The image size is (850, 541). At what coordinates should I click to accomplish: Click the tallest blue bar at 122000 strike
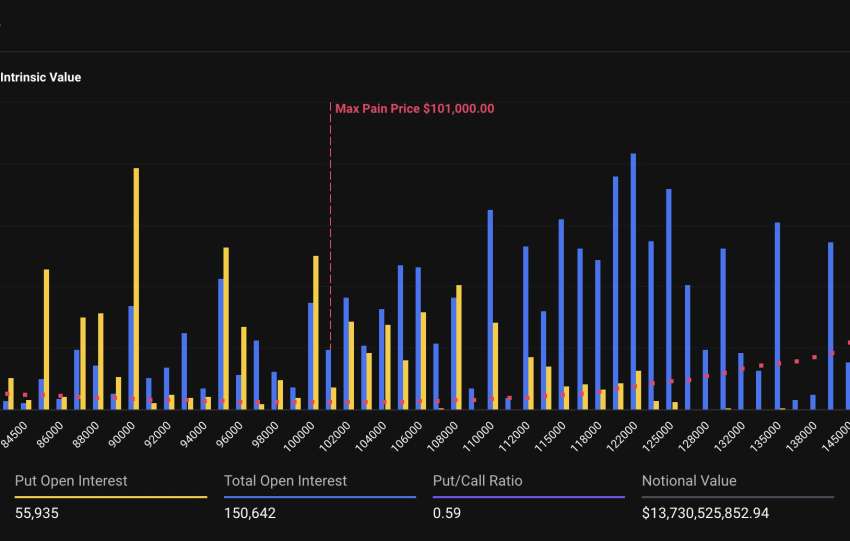633,280
